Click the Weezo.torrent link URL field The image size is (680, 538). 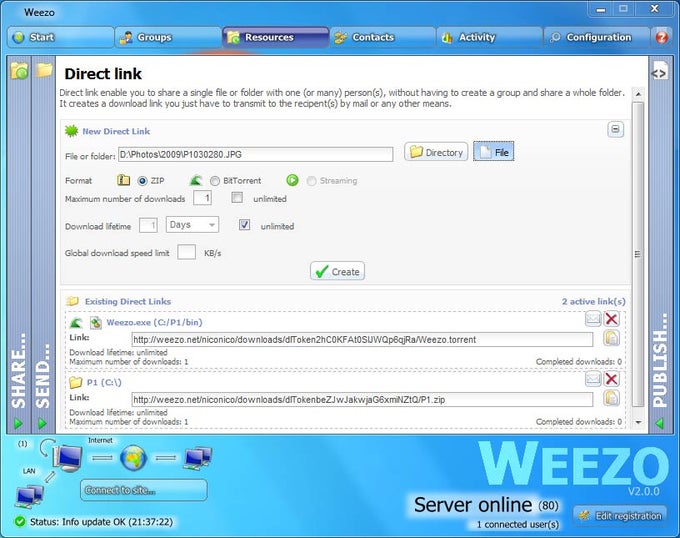pyautogui.click(x=362, y=339)
